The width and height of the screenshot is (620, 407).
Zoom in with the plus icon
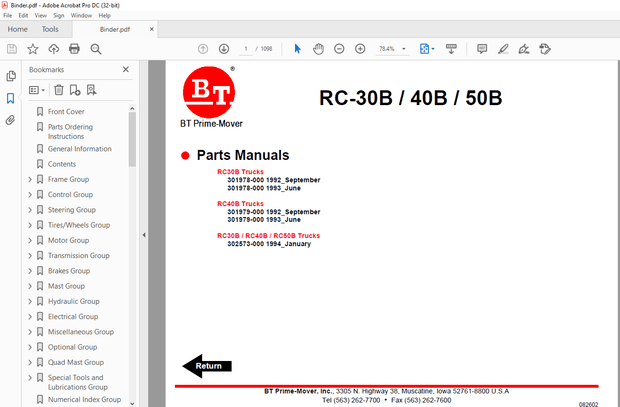pyautogui.click(x=360, y=49)
